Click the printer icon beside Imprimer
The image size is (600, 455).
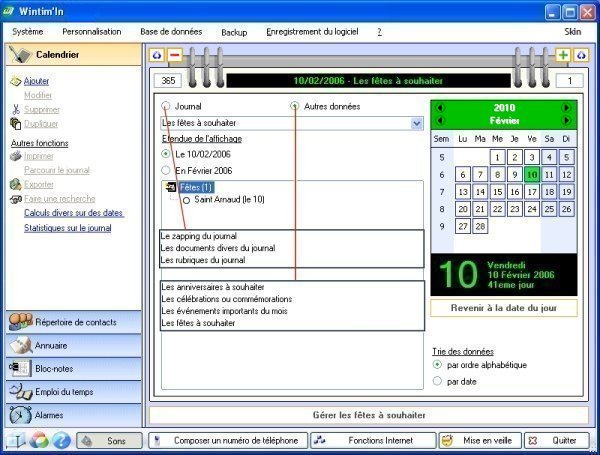pyautogui.click(x=16, y=156)
